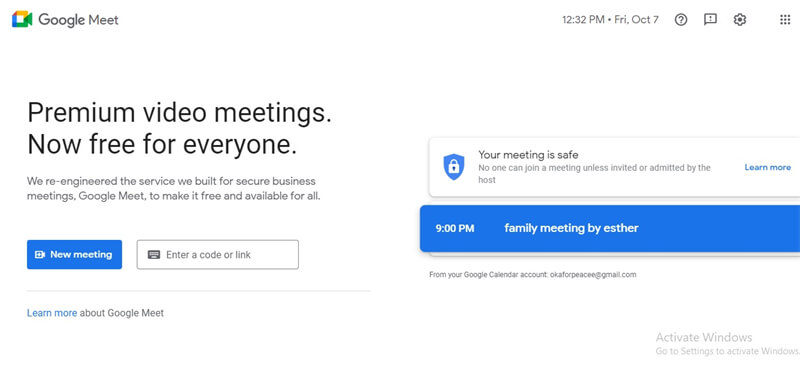This screenshot has height=369, width=800.
Task: Click the 9:00 PM meeting time label
Action: pyautogui.click(x=455, y=228)
